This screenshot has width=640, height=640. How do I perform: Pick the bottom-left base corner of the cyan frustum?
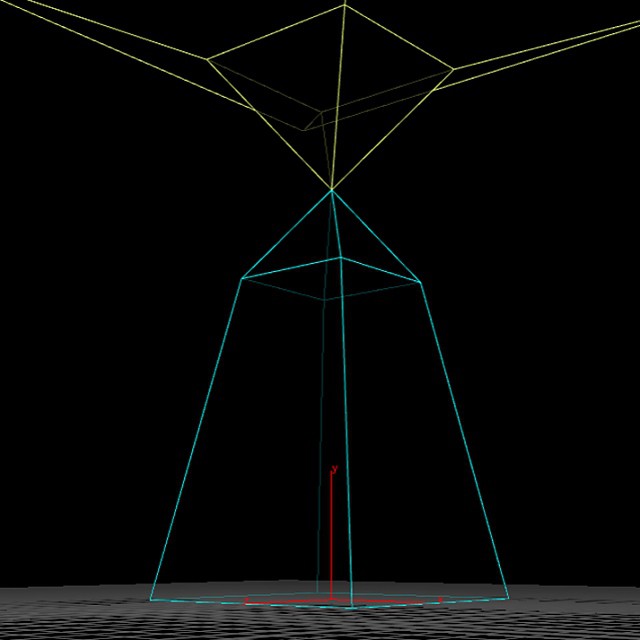(x=151, y=599)
